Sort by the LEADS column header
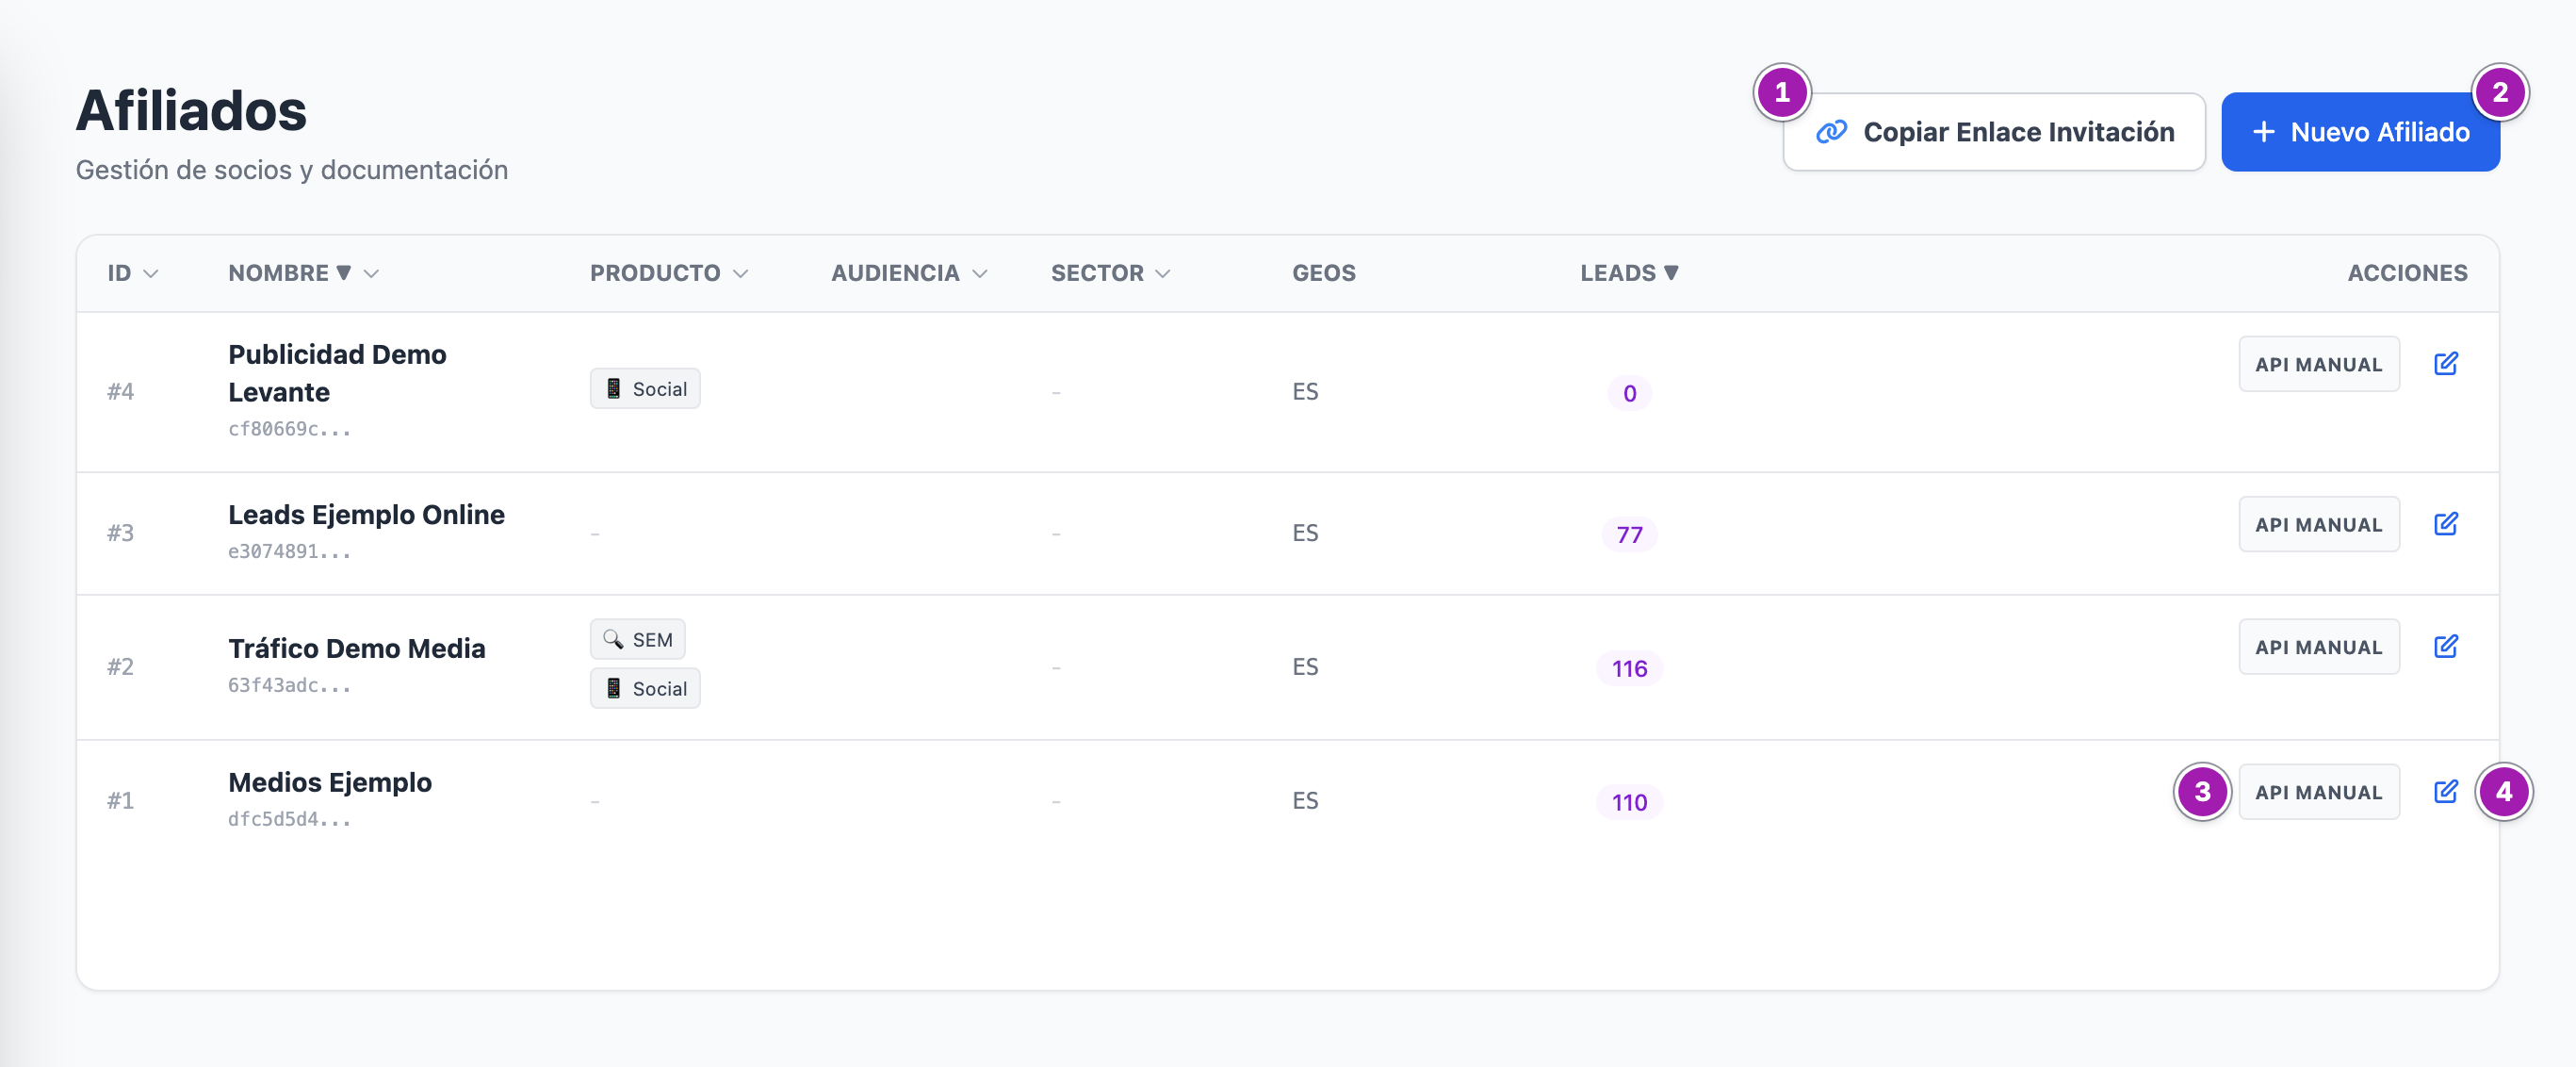 (x=1629, y=273)
